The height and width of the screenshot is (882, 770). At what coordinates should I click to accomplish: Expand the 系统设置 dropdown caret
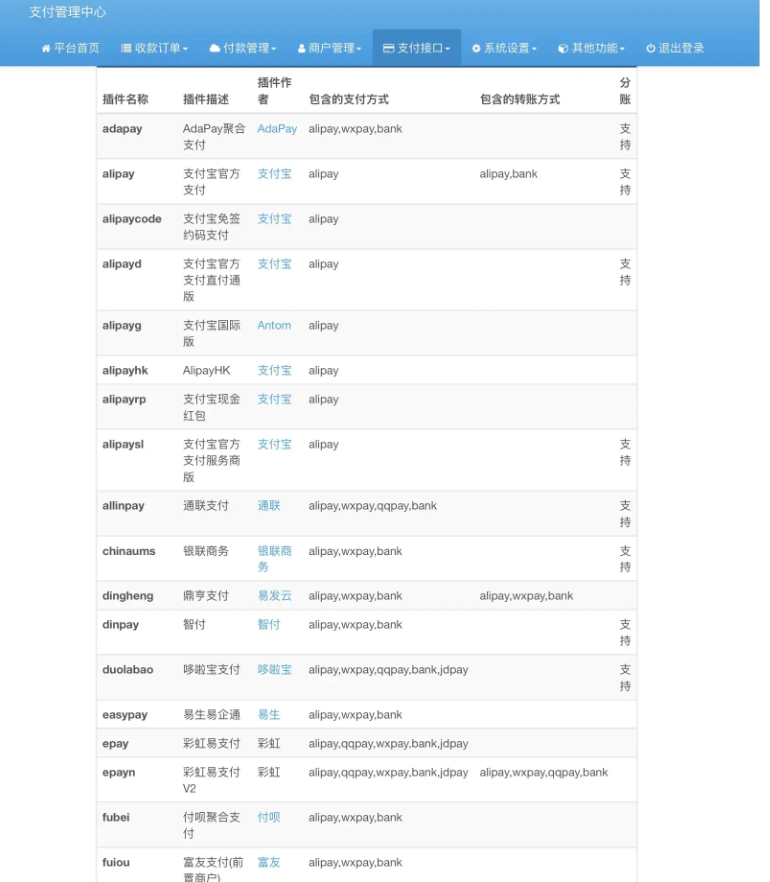pyautogui.click(x=534, y=49)
